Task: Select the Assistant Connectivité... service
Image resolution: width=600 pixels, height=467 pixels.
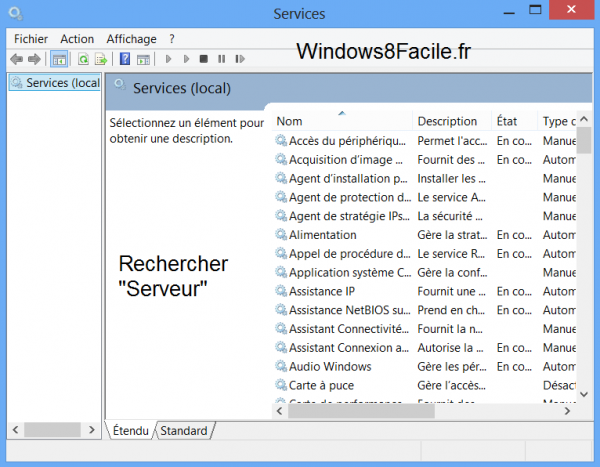Action: (x=349, y=328)
